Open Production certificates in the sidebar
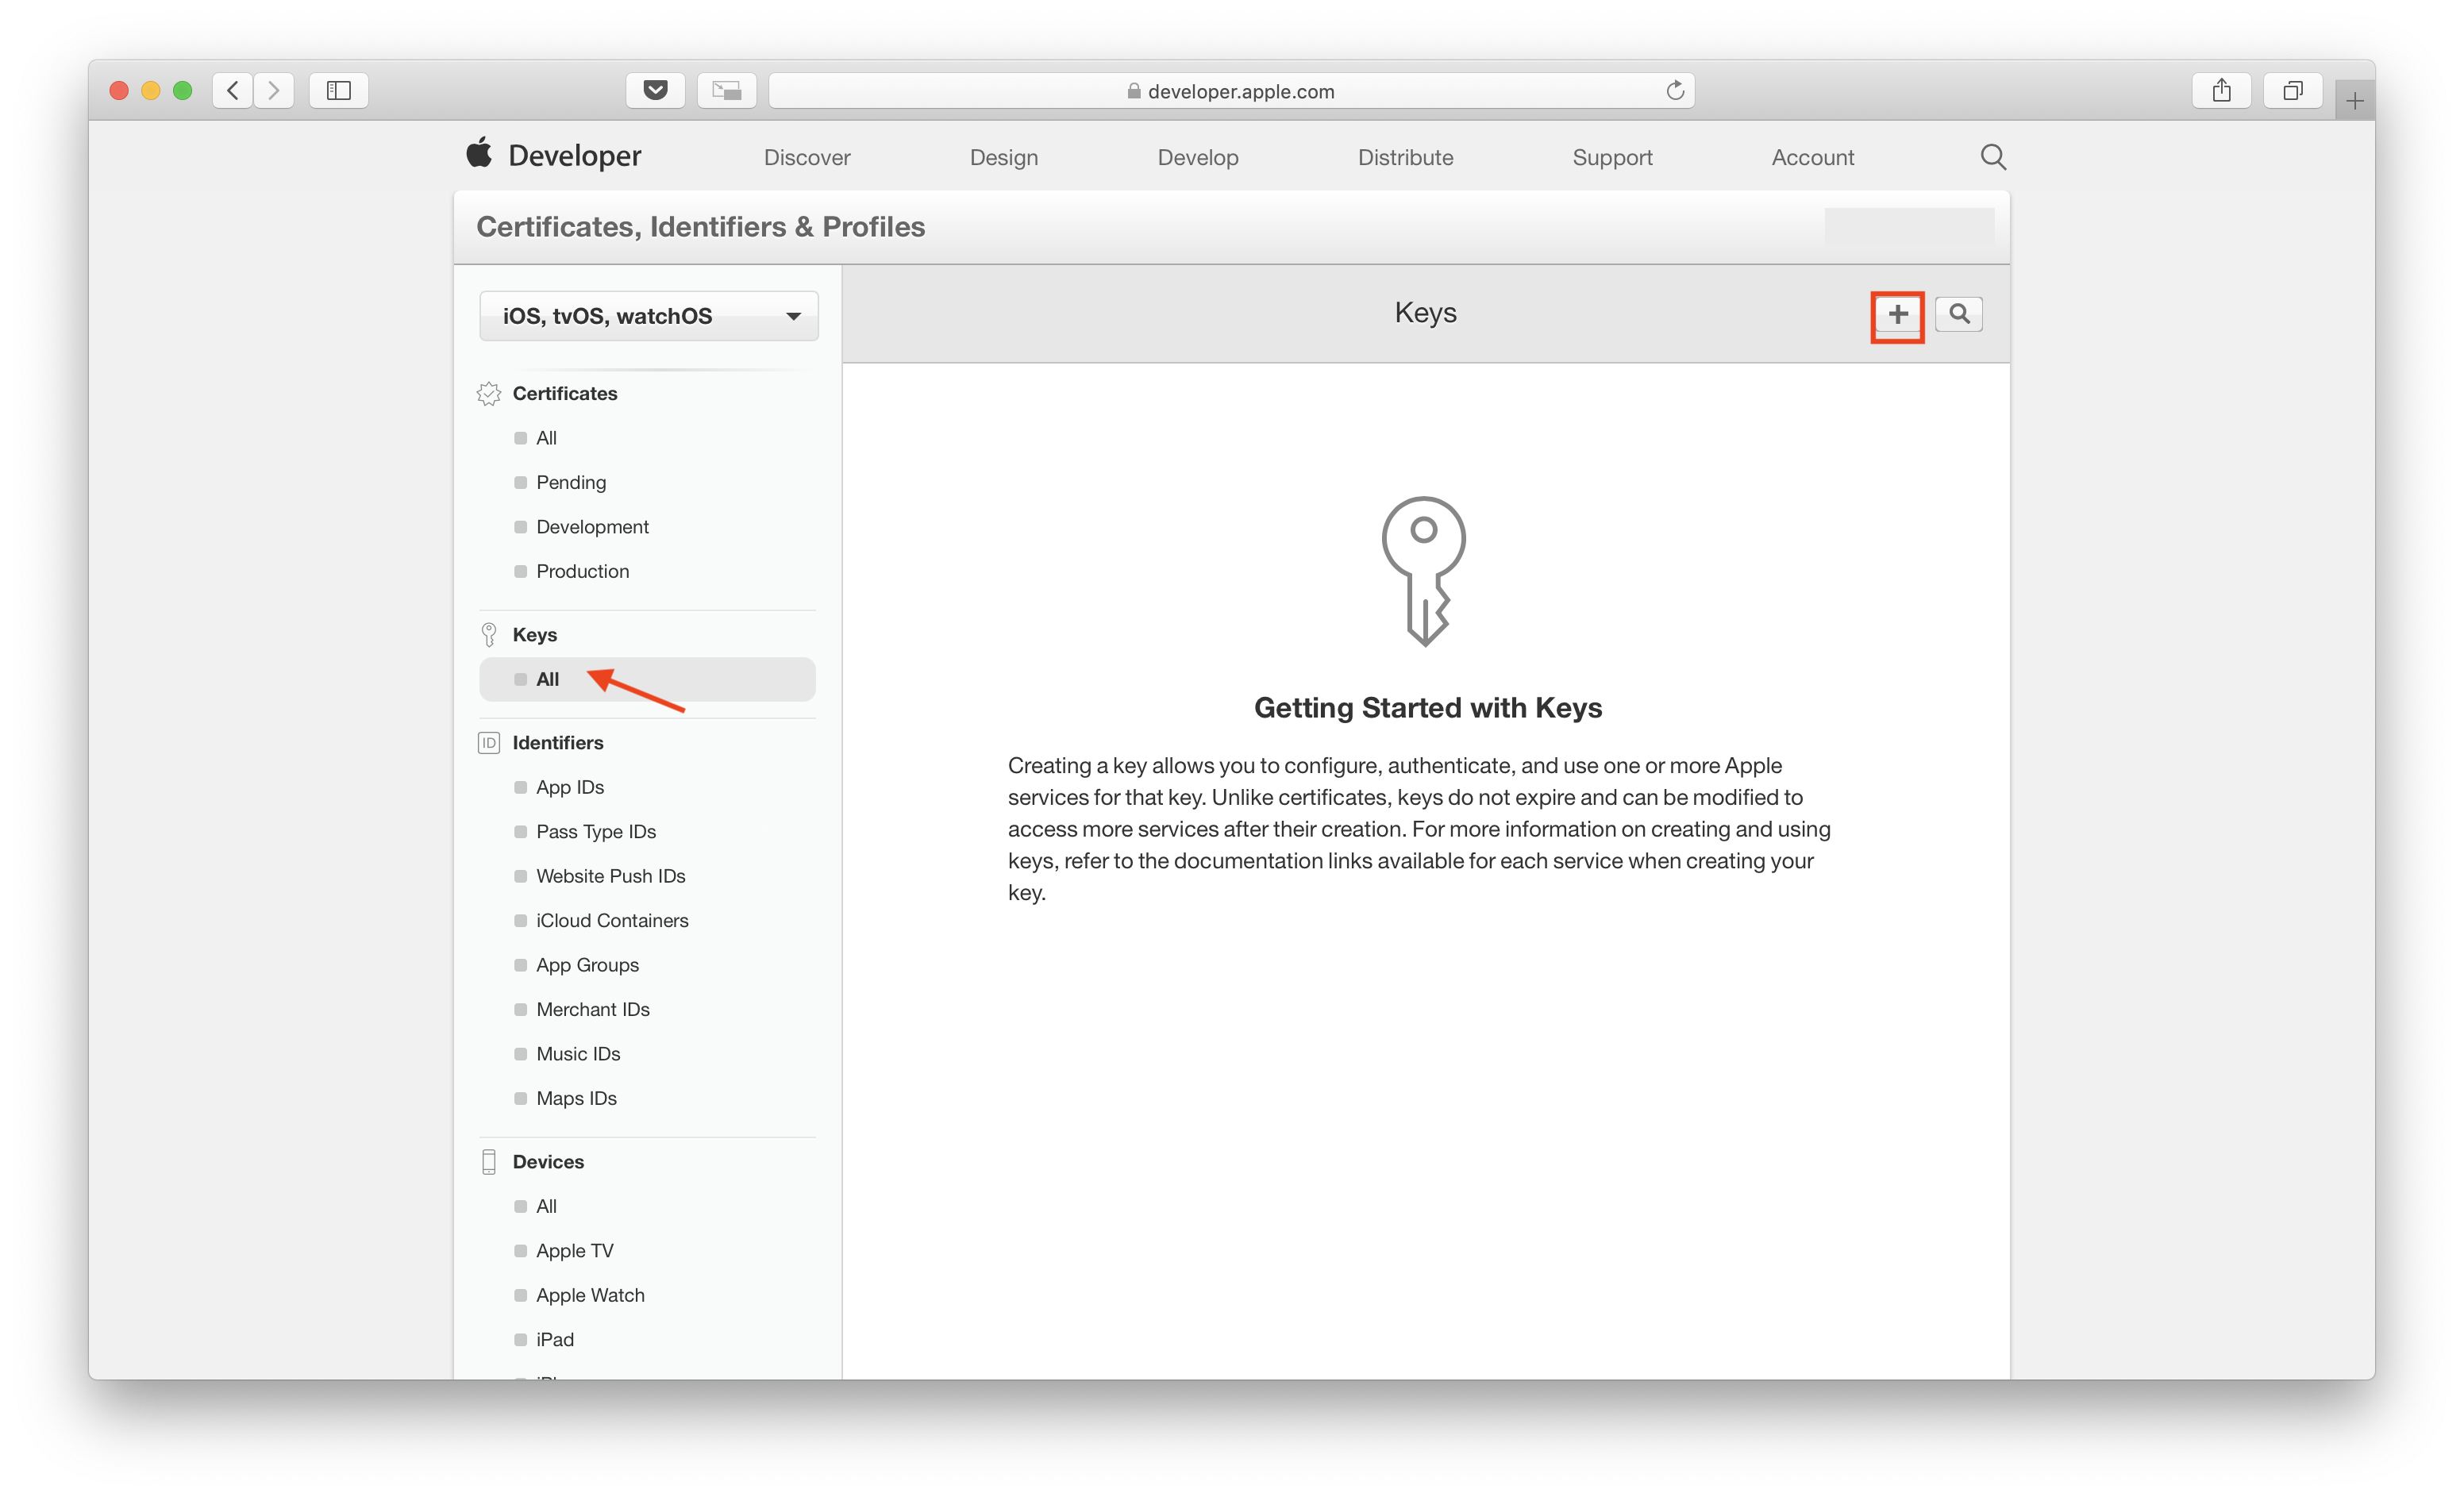 tap(582, 572)
